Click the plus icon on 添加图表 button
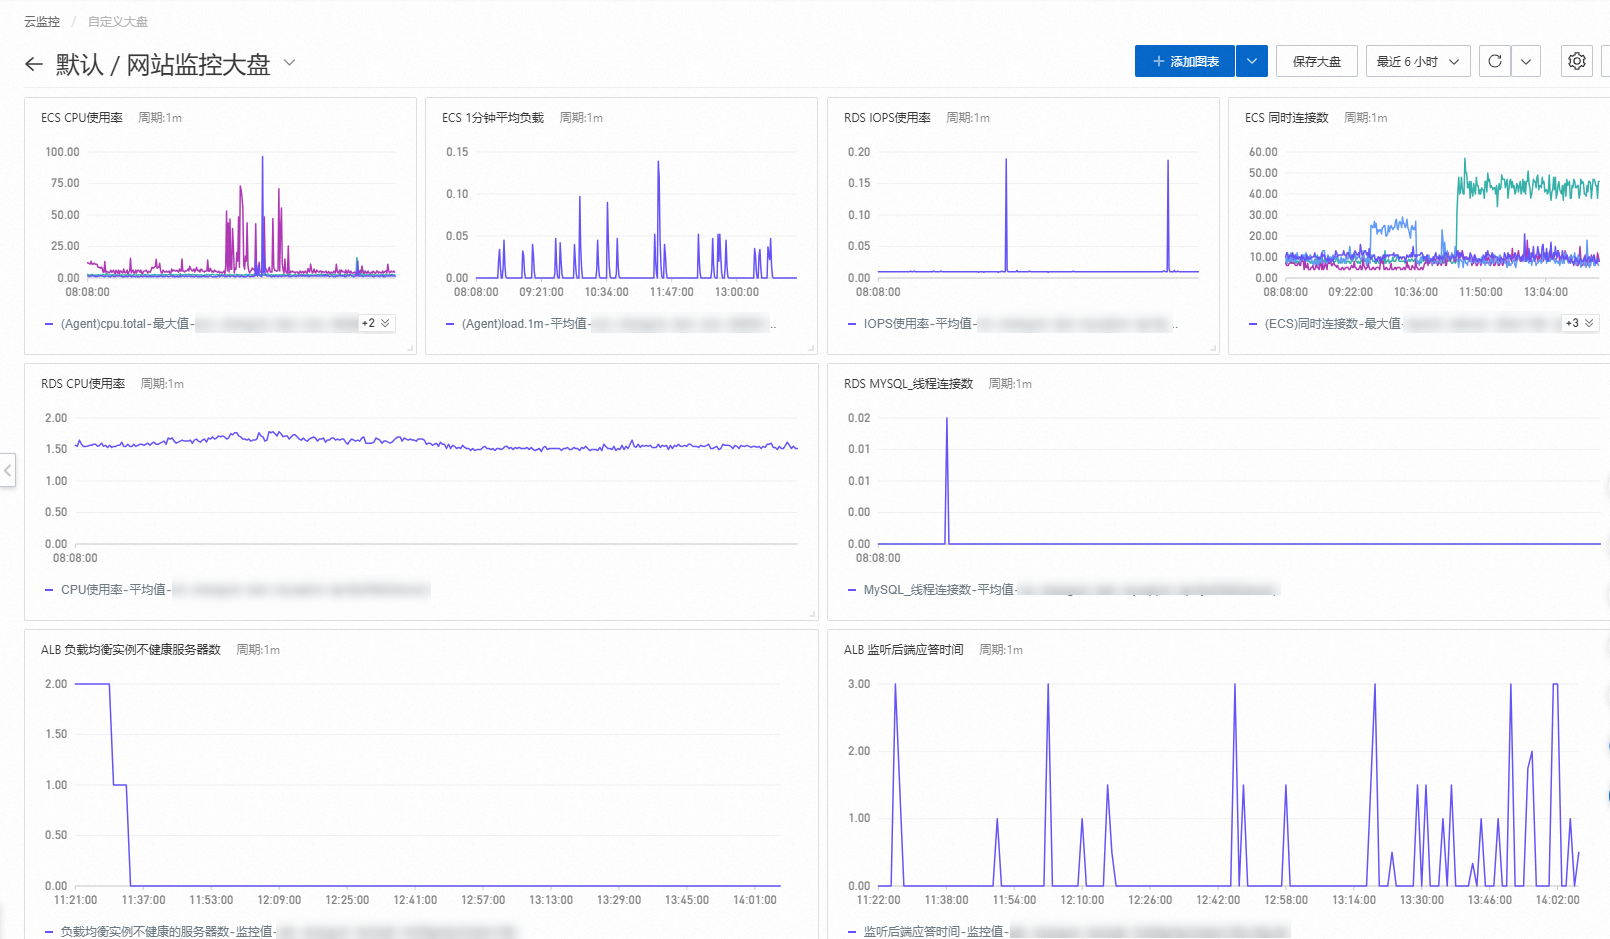Screen dimensions: 1610x939 1159,61
